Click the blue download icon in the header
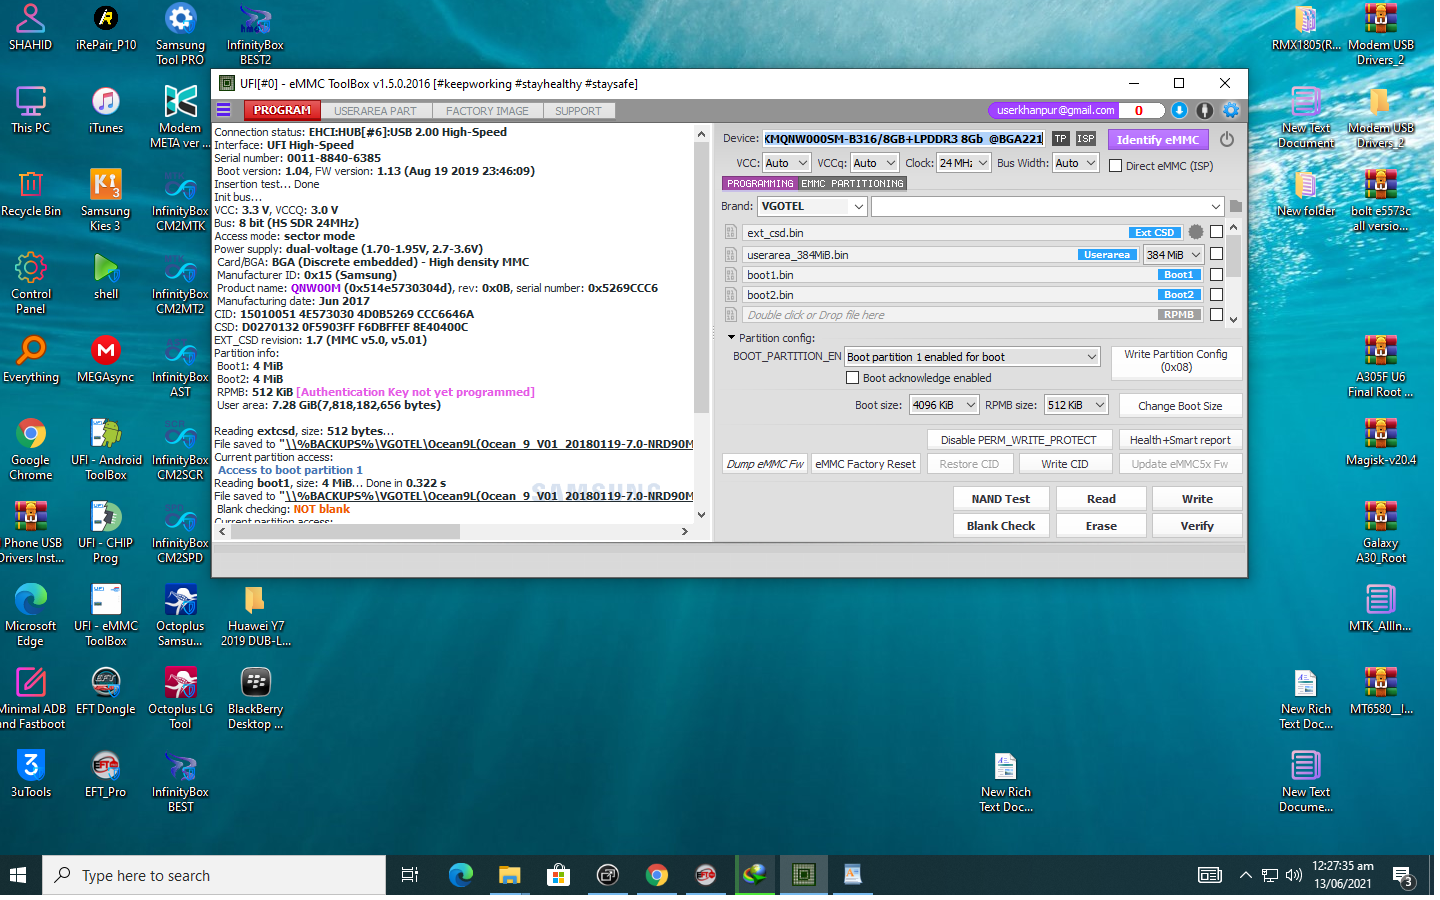This screenshot has height=900, width=1440. click(x=1179, y=111)
